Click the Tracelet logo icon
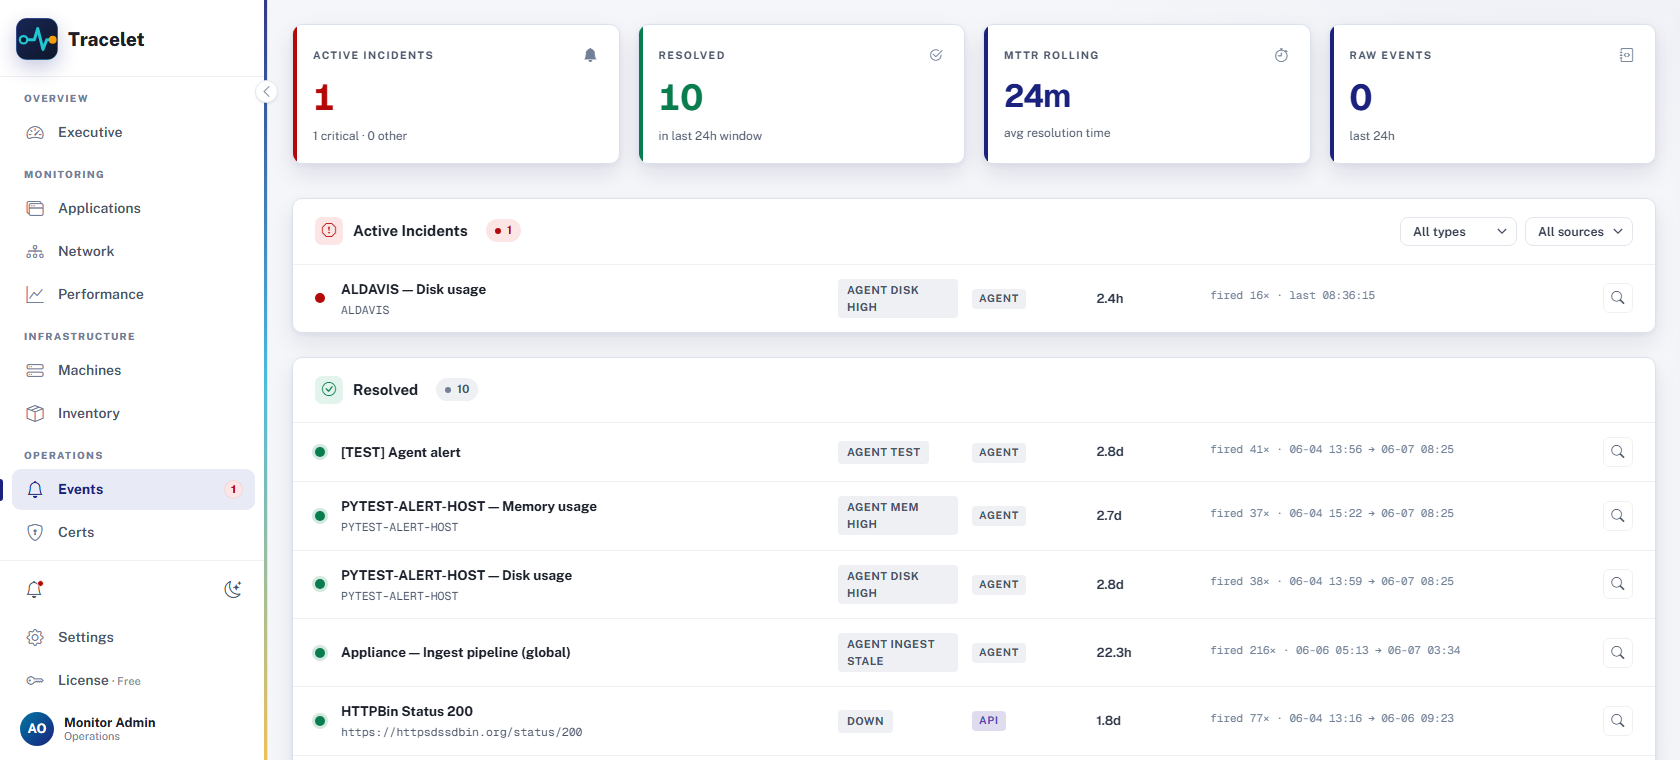Image resolution: width=1680 pixels, height=760 pixels. pos(37,39)
